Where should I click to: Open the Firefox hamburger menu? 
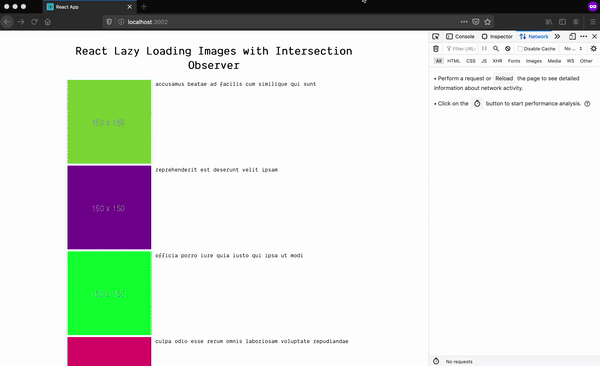coord(592,22)
